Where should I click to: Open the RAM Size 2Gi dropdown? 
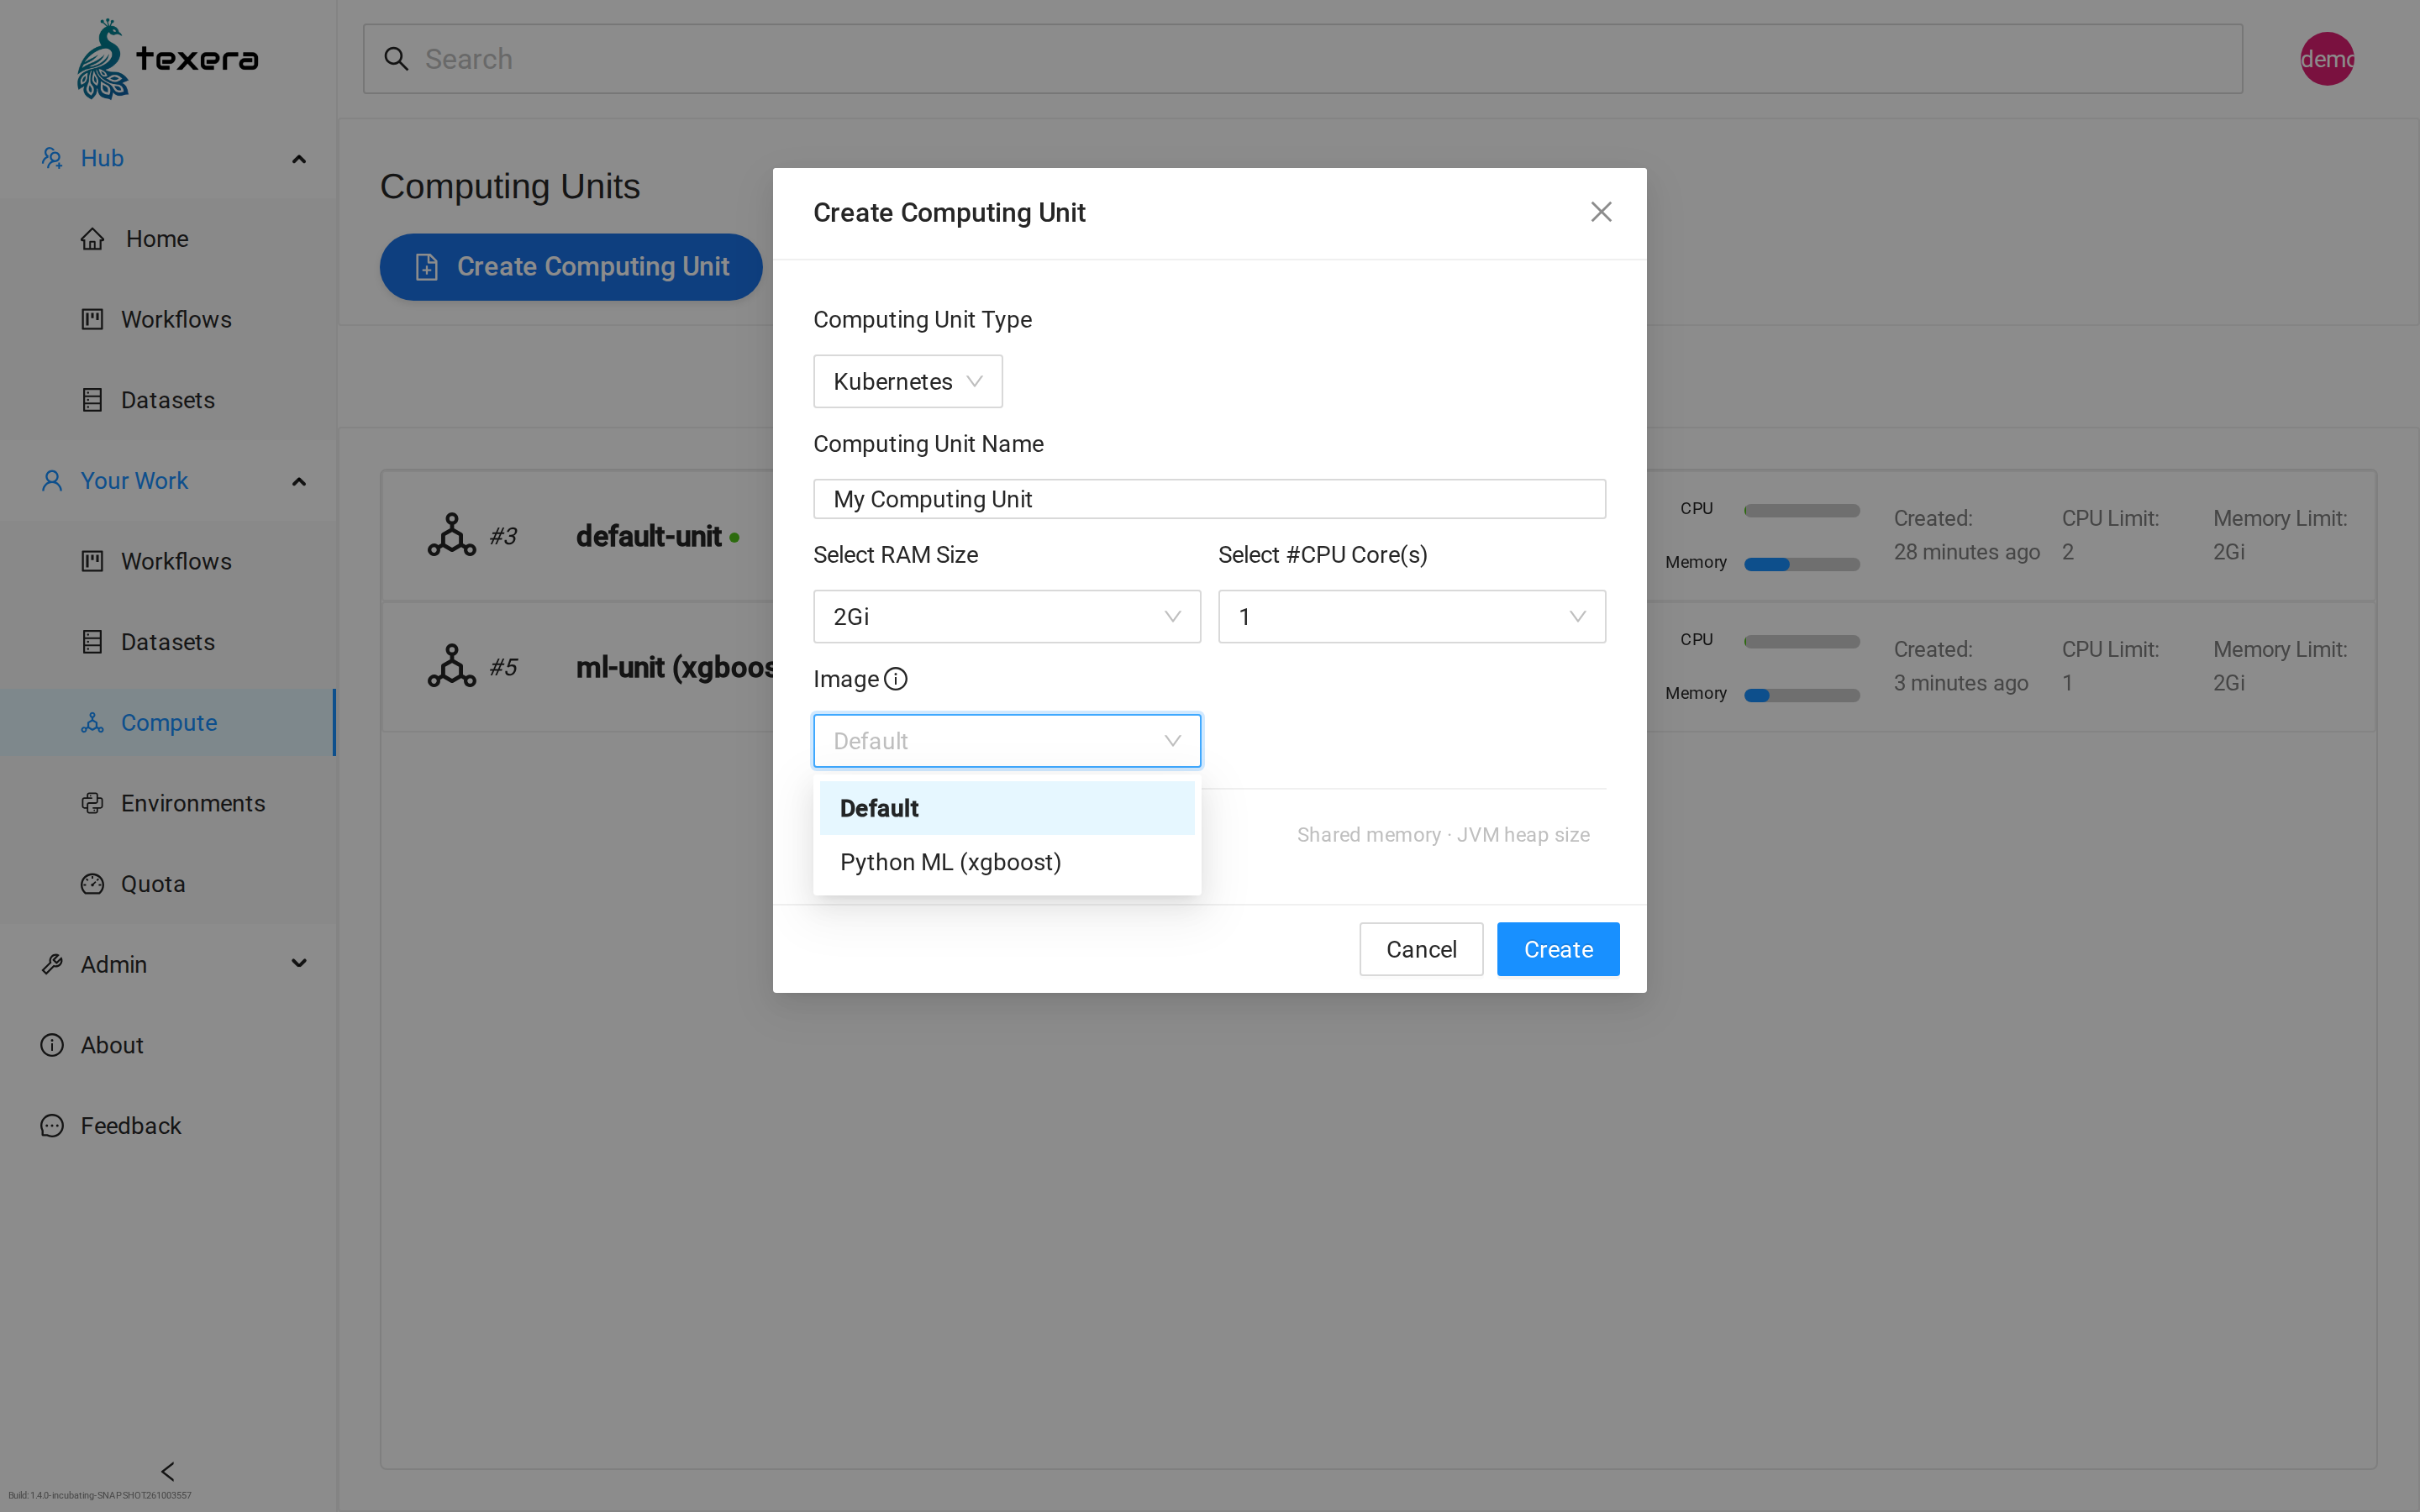(1006, 616)
